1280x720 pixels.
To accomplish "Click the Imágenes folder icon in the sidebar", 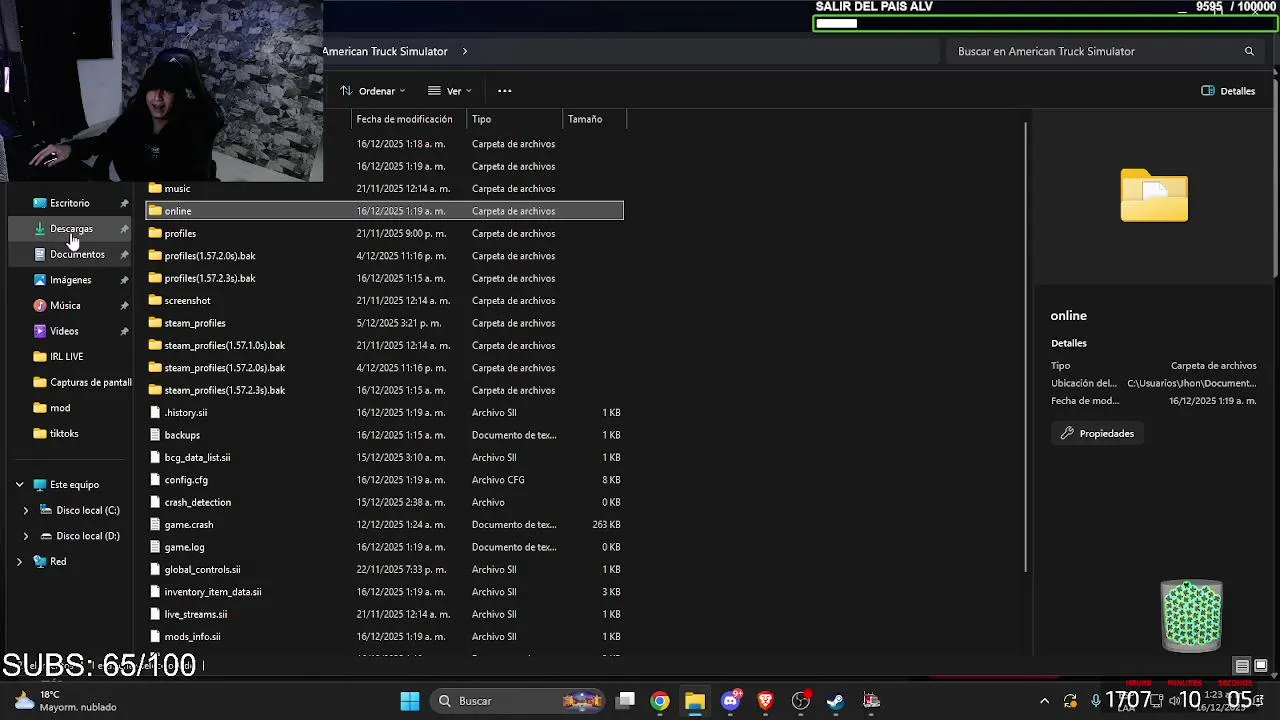I will tap(40, 280).
